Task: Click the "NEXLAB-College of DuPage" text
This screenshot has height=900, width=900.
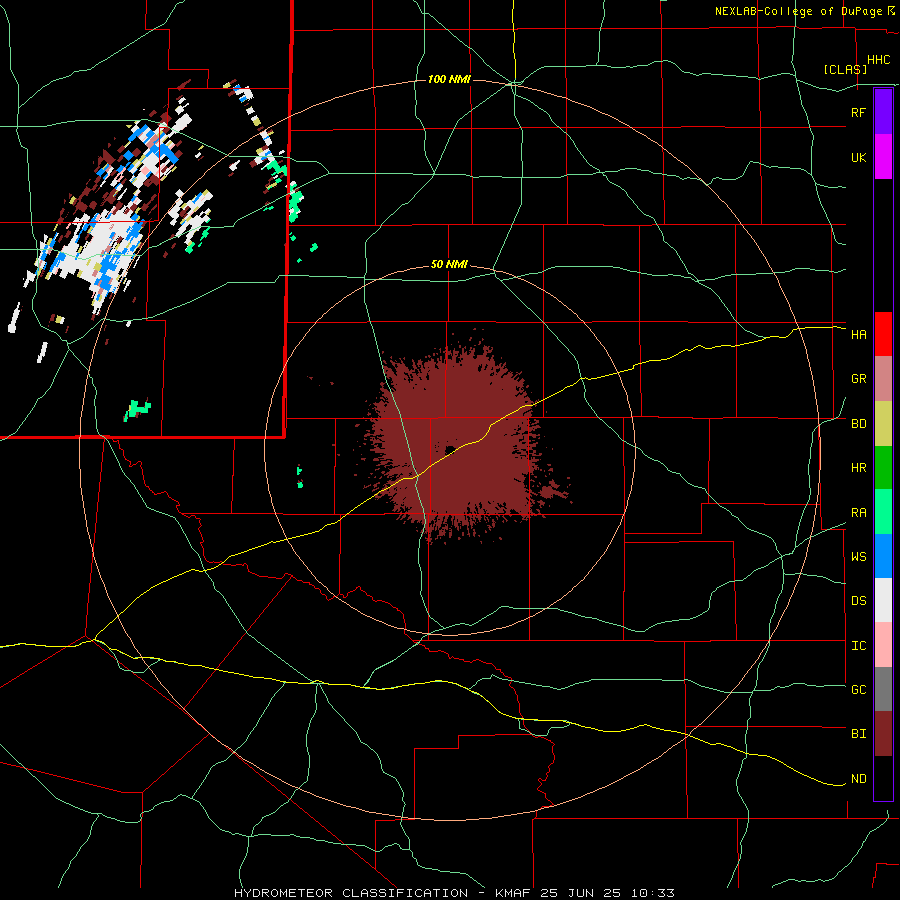Action: 798,11
